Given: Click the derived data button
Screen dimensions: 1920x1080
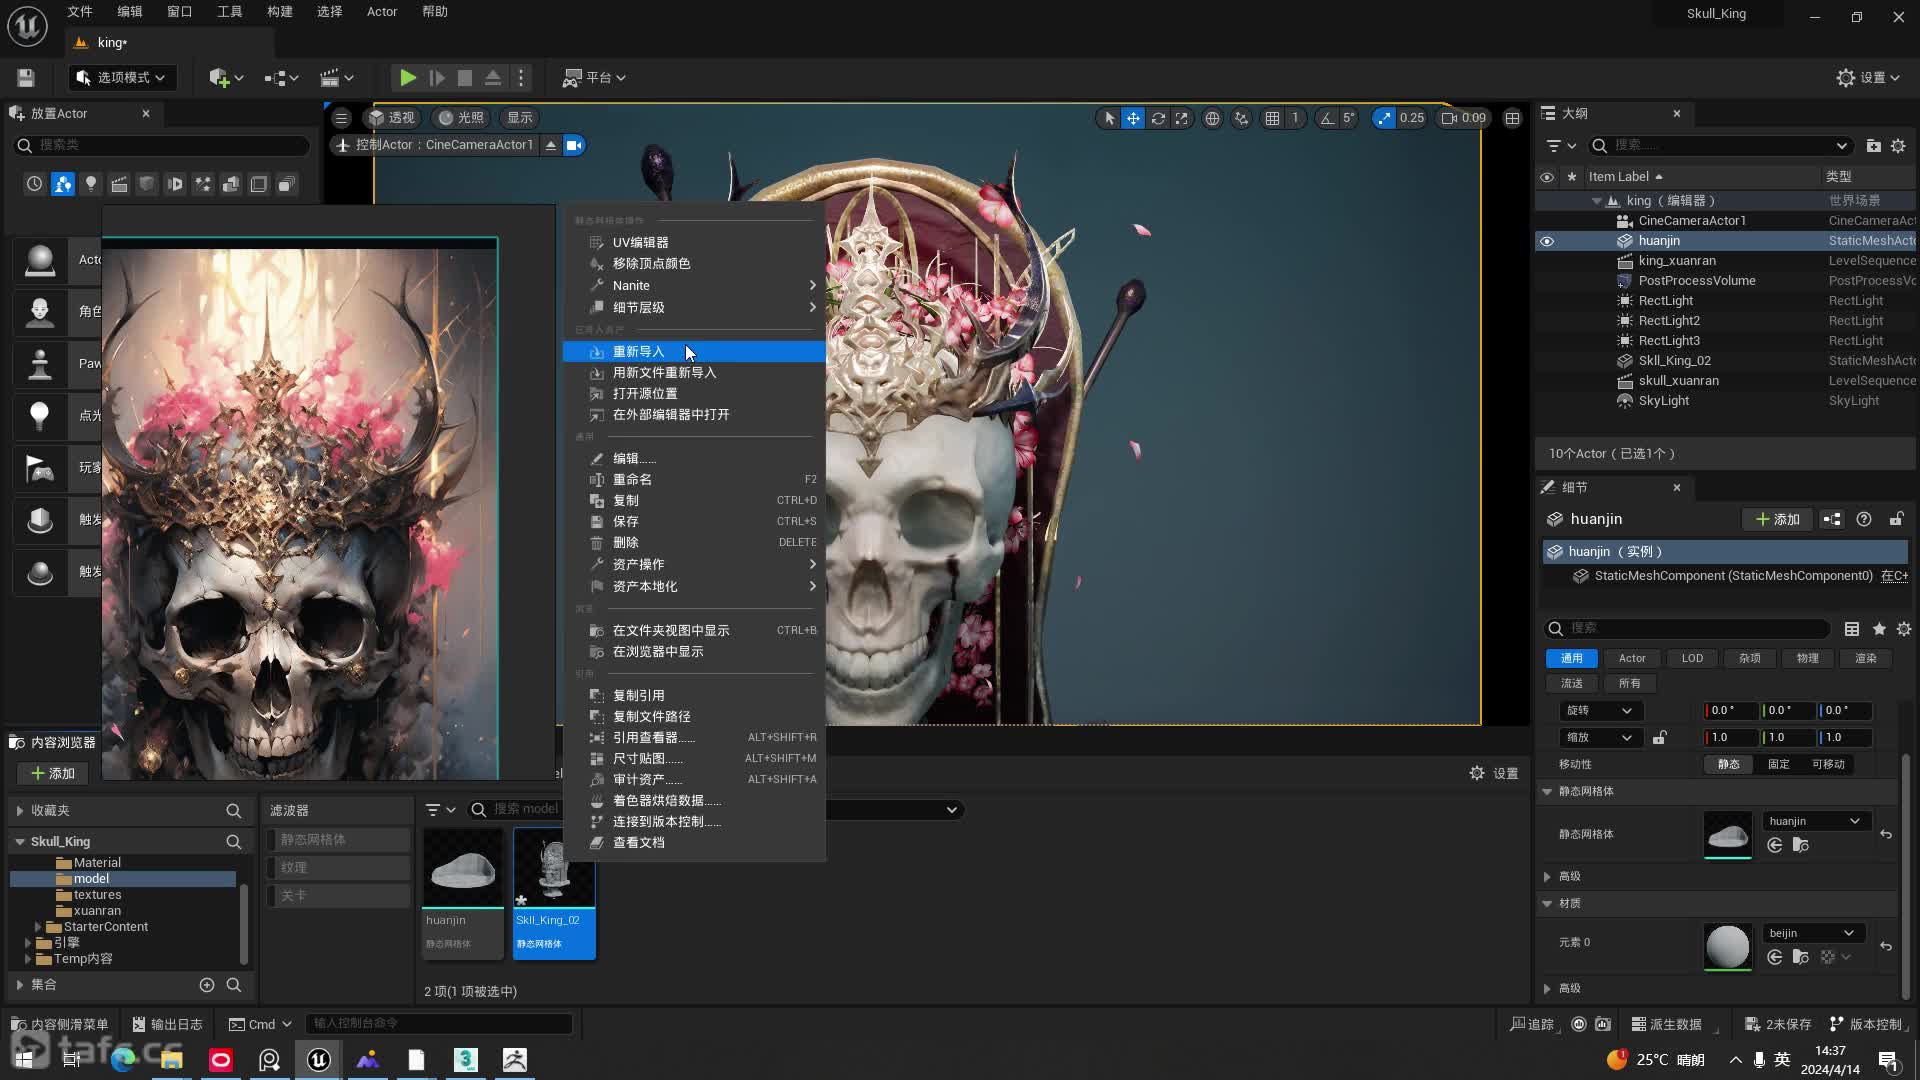Looking at the screenshot, I should [x=1667, y=1025].
